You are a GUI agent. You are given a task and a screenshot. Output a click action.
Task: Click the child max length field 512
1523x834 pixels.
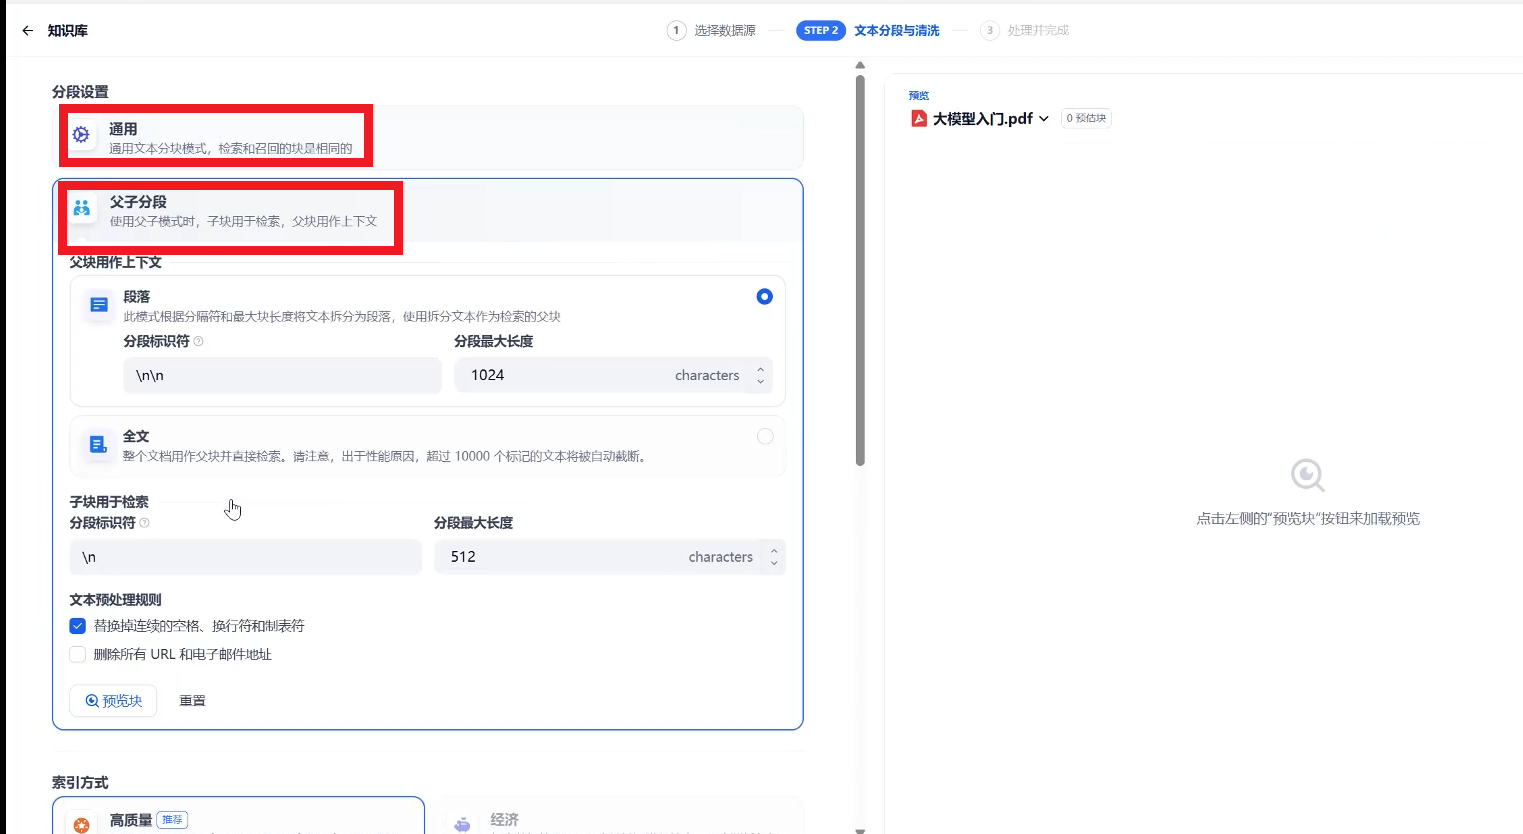[x=610, y=557]
